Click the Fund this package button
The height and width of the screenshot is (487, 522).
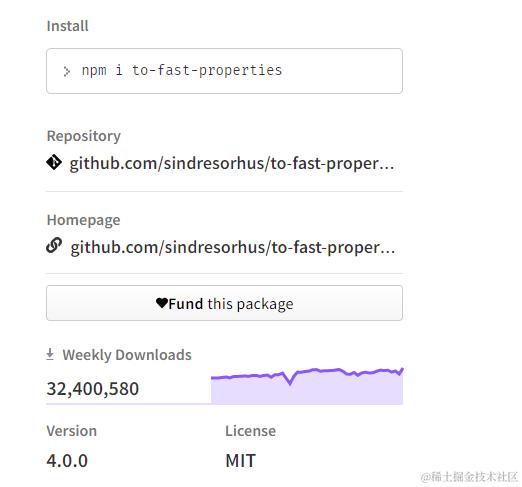[x=224, y=303]
